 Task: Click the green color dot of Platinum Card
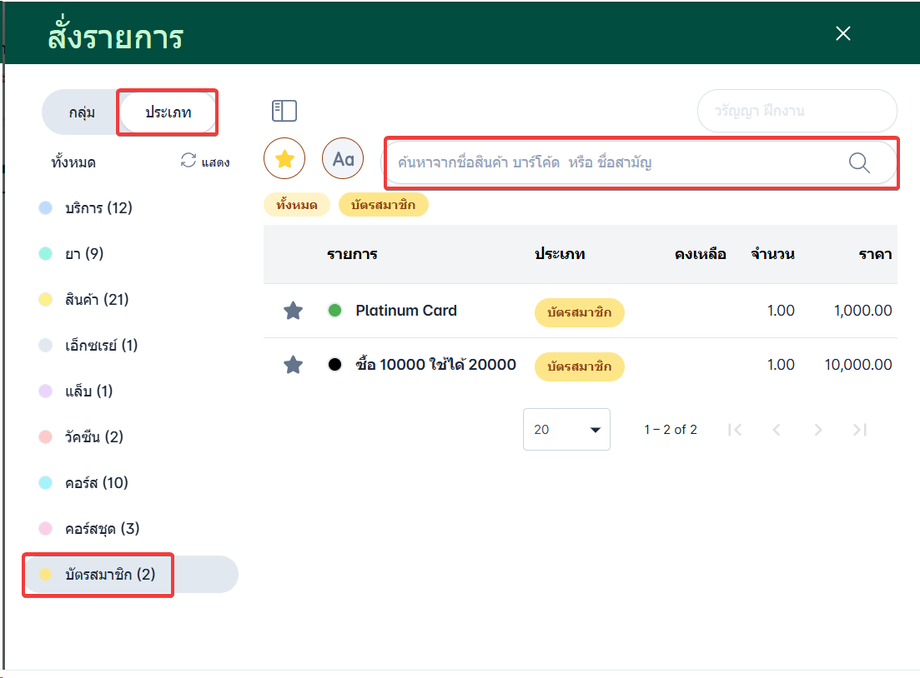pos(335,311)
